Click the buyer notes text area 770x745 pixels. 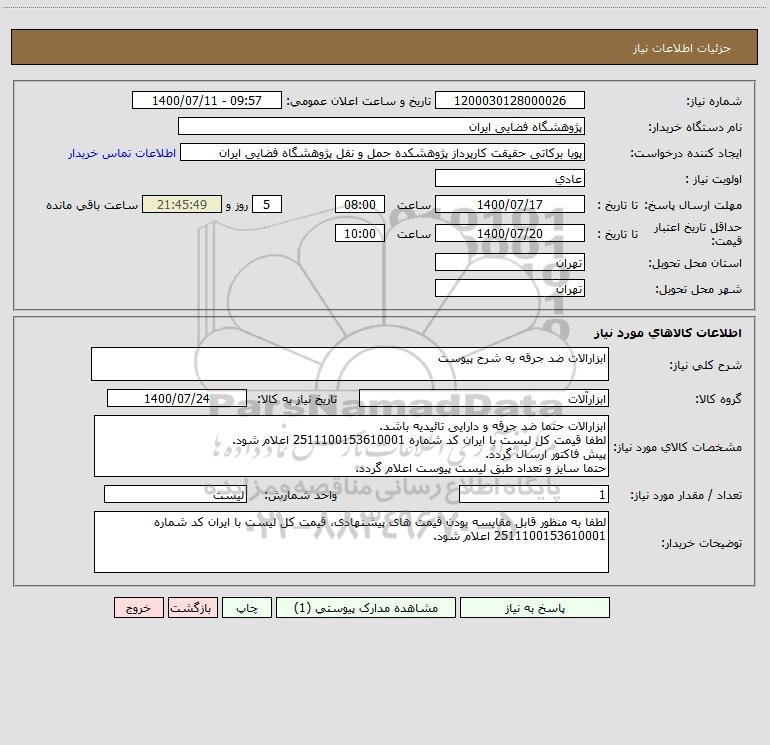(351, 542)
